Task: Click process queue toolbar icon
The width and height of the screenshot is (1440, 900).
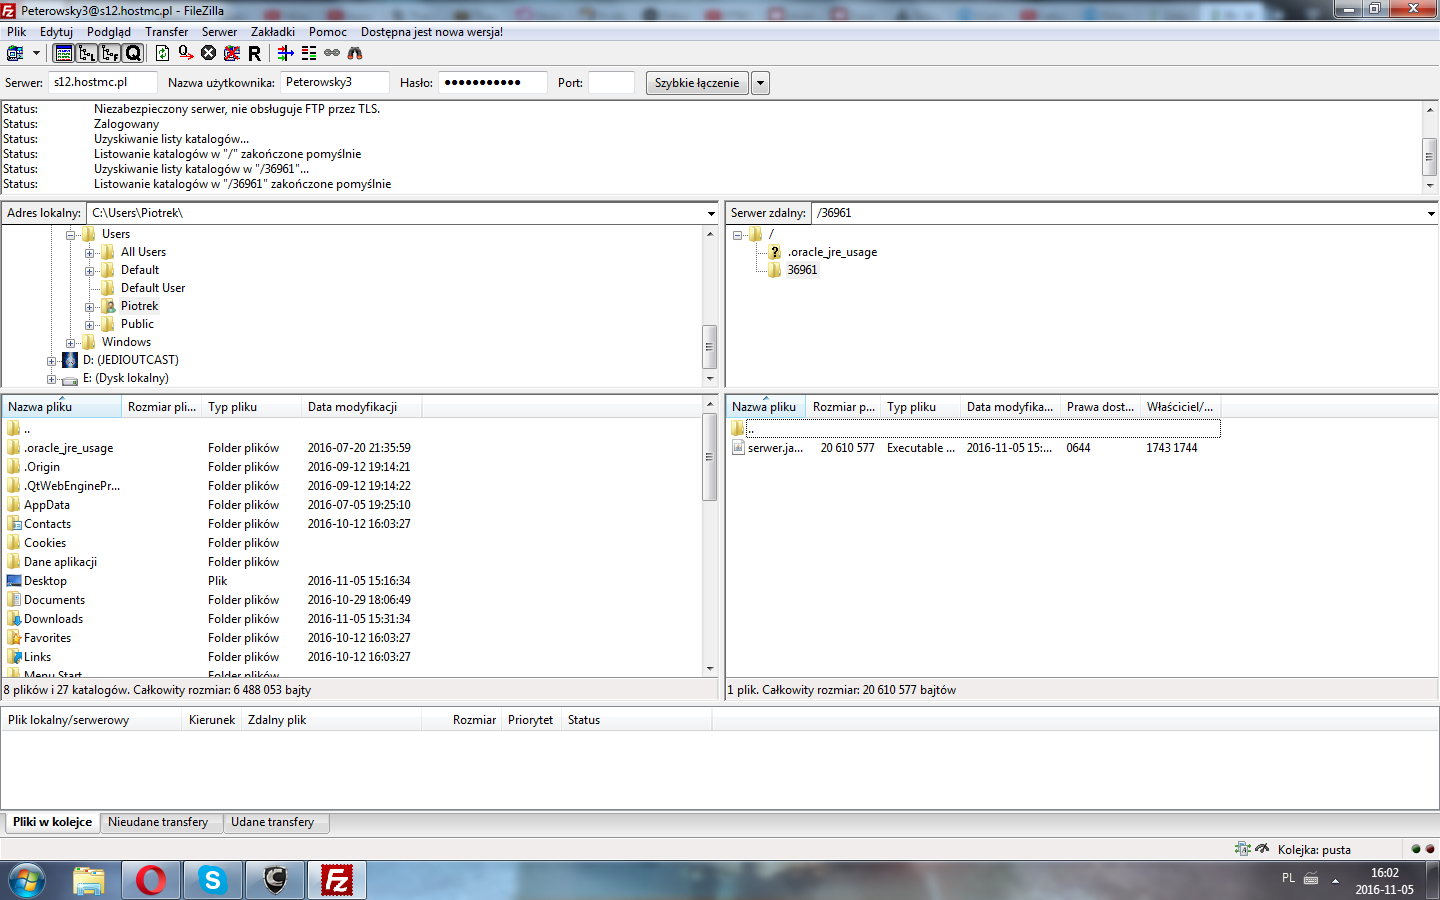Action: click(x=185, y=53)
